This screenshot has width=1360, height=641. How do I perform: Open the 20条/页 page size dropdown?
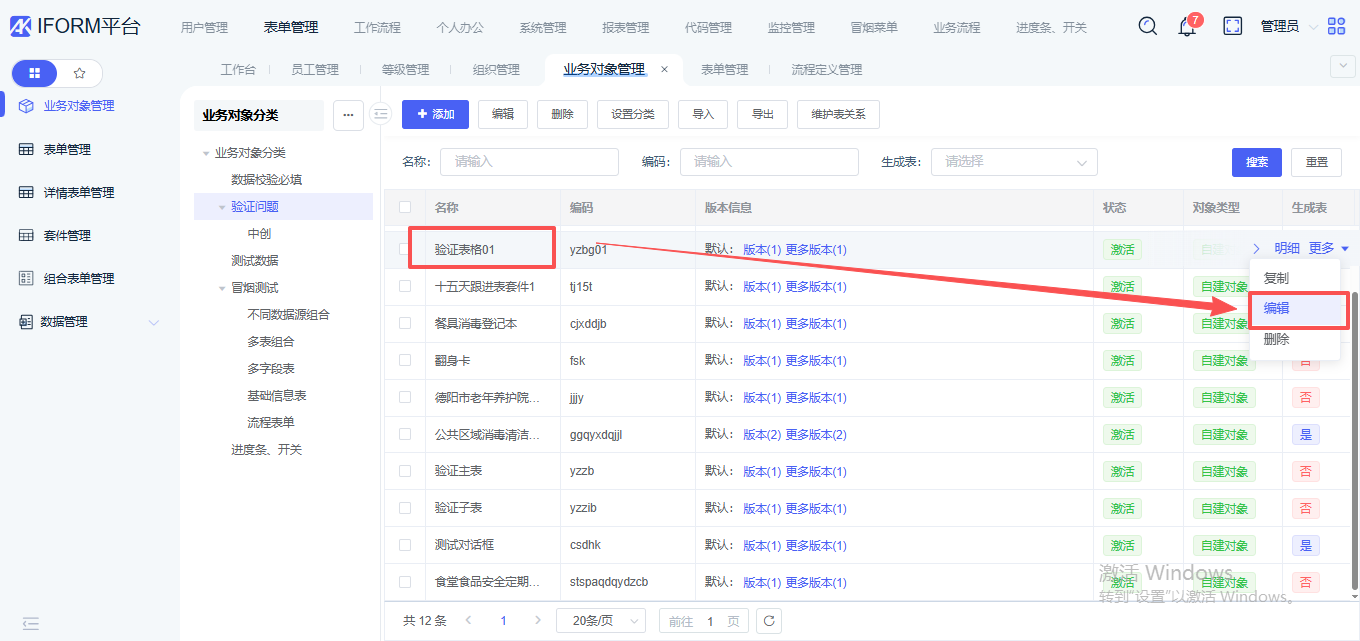point(600,621)
